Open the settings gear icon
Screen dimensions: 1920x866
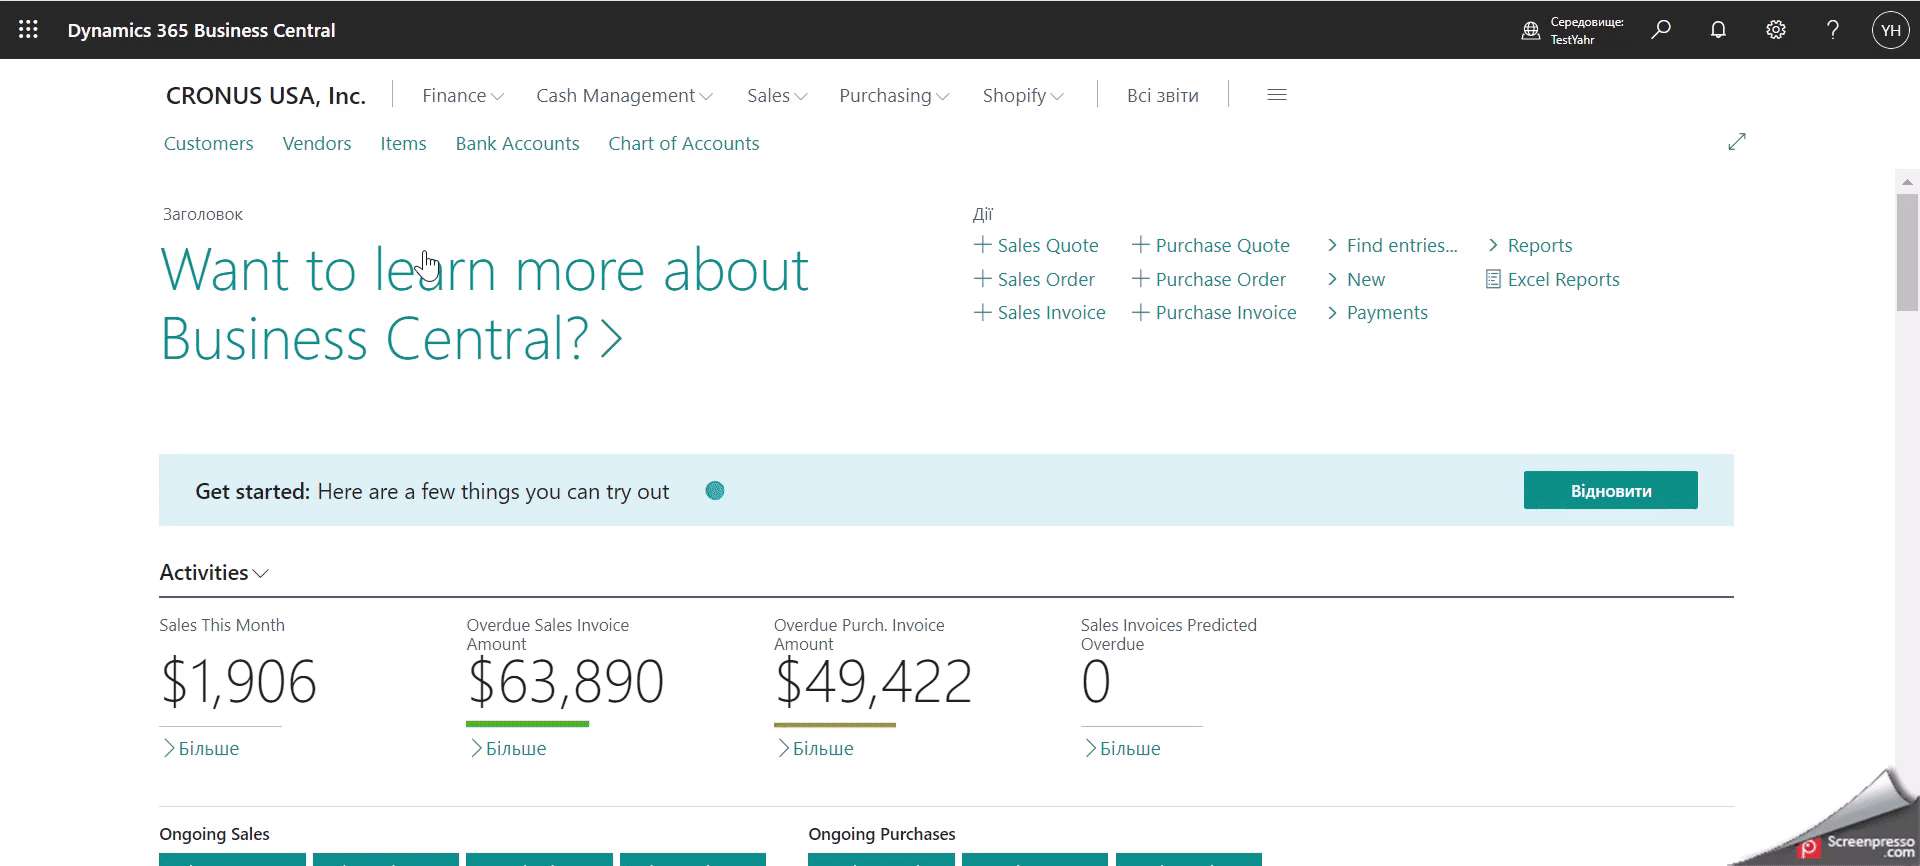click(x=1776, y=30)
